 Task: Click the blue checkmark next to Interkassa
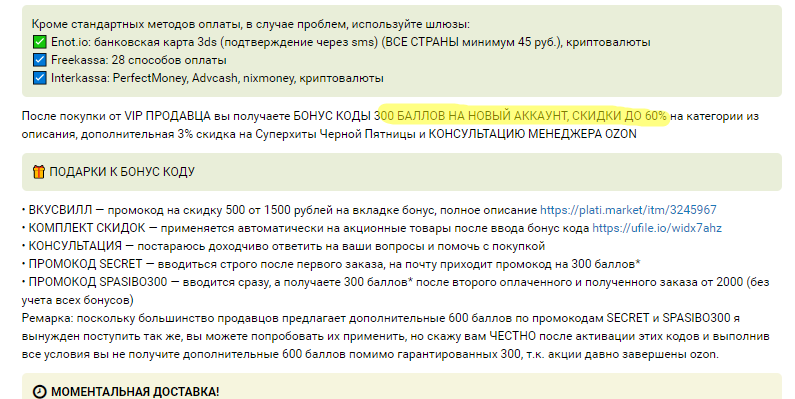click(39, 78)
